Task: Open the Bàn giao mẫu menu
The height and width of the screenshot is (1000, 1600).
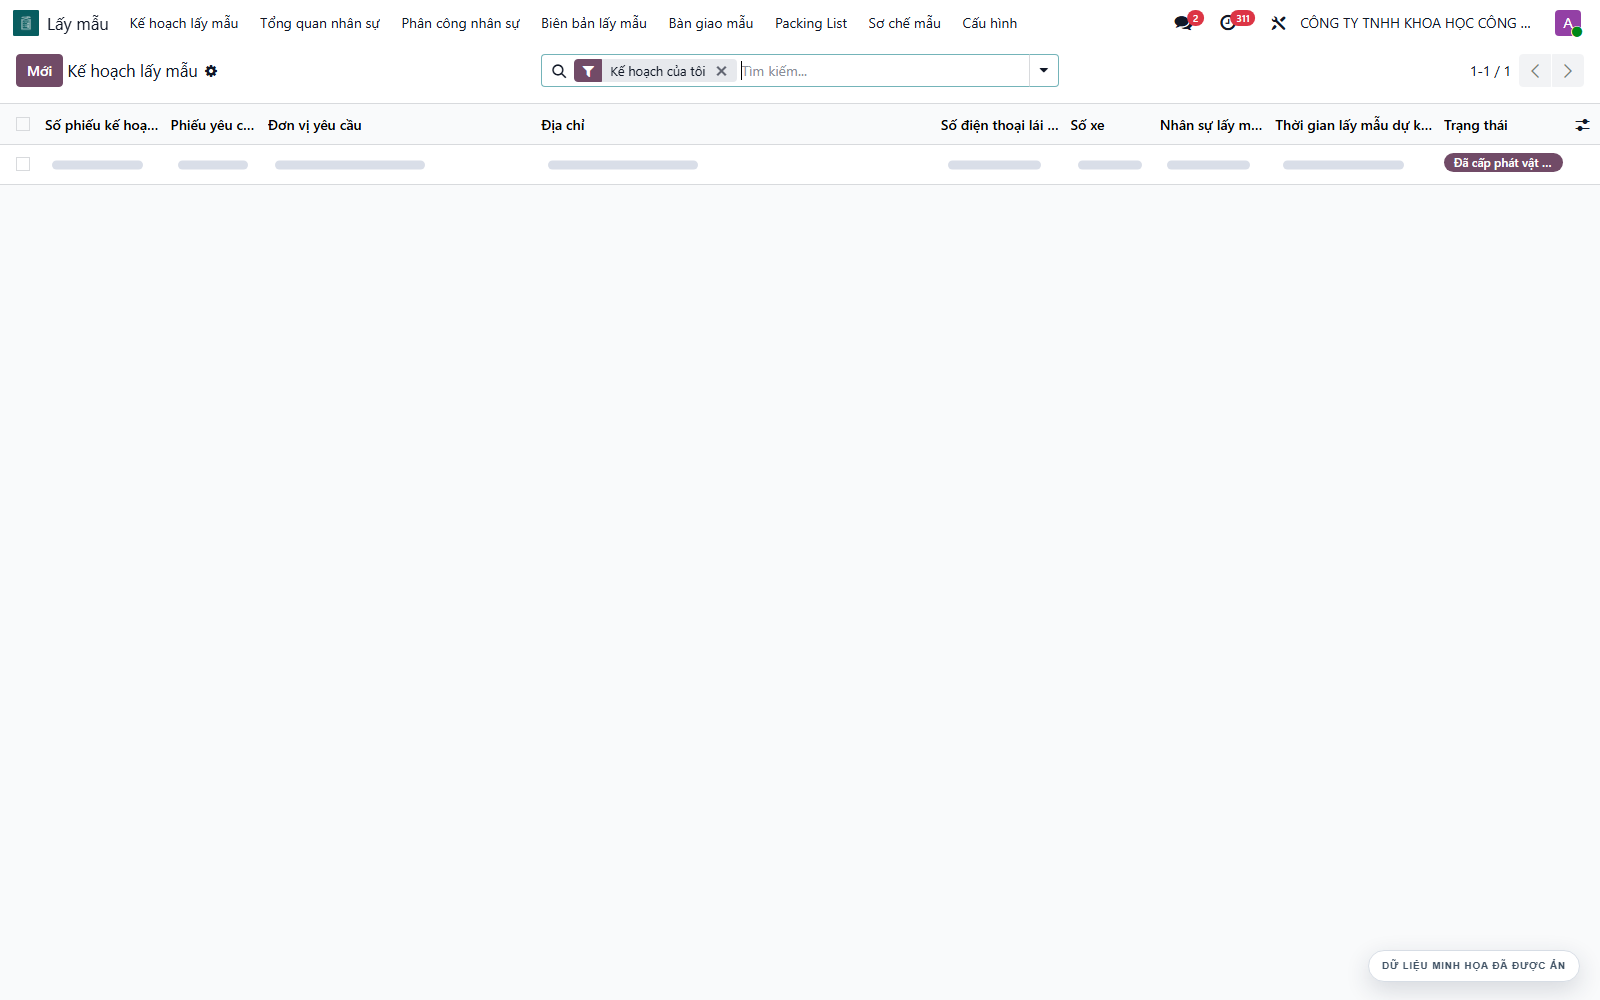Action: pyautogui.click(x=711, y=23)
